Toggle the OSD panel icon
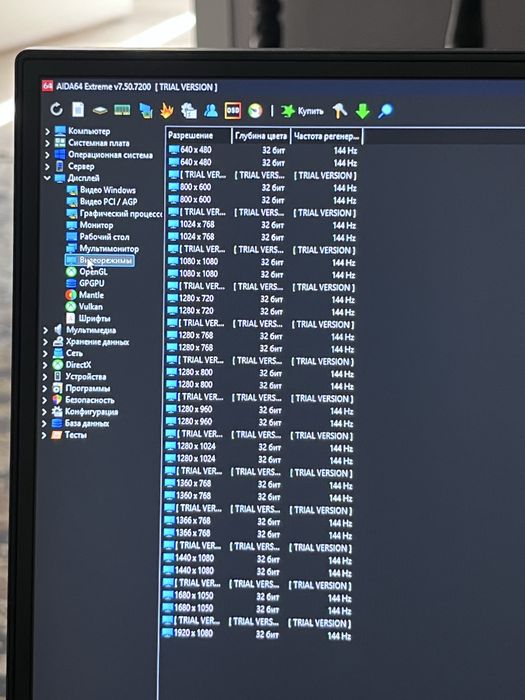Viewport: 525px width, 700px height. click(x=233, y=110)
